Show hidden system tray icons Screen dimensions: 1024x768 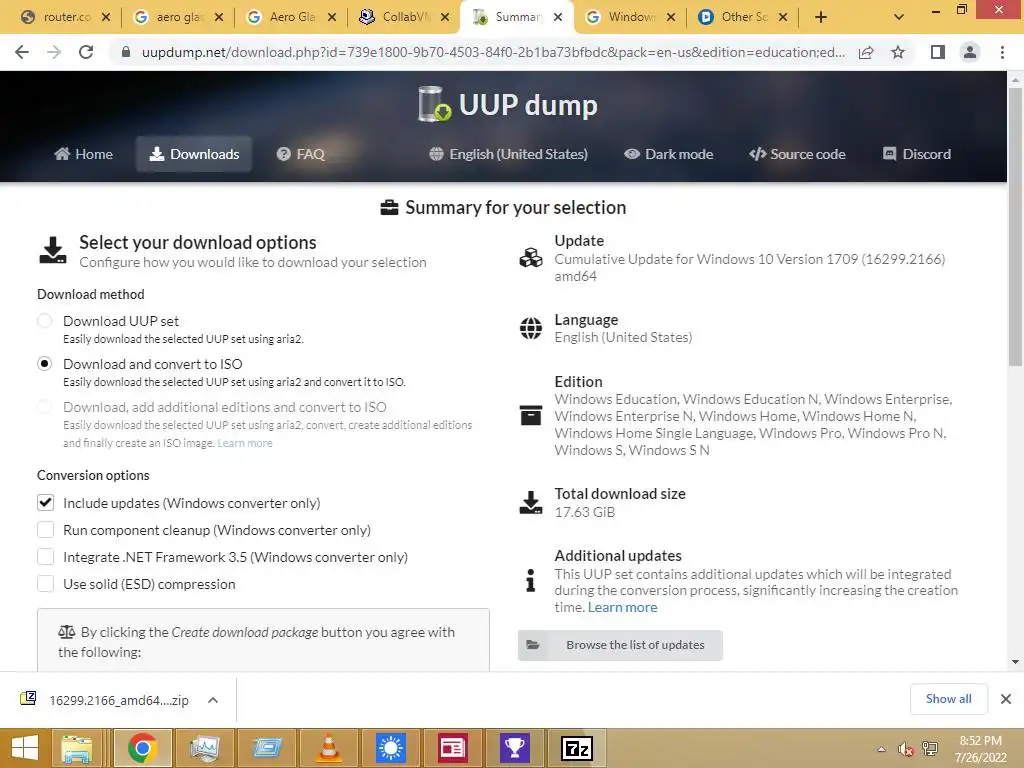pyautogui.click(x=882, y=749)
